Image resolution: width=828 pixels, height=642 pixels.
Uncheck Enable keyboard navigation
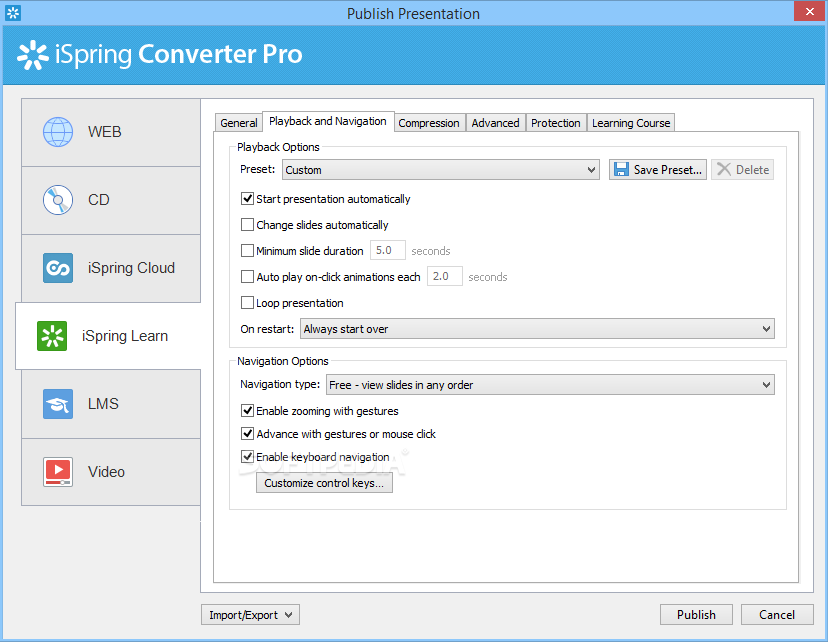pos(247,457)
